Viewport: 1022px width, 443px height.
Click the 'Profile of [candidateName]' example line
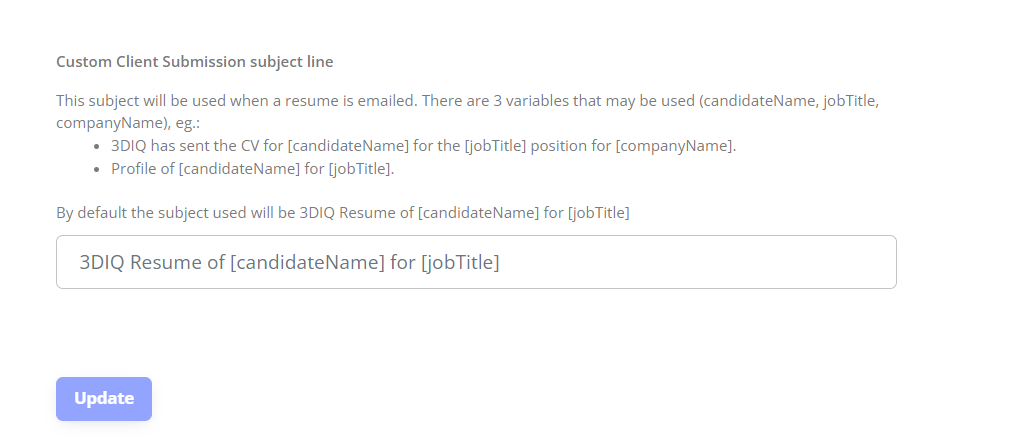point(253,169)
